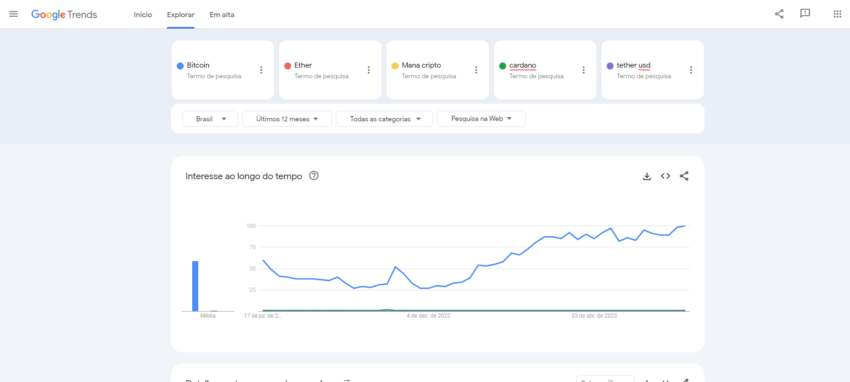Download the interest over time chart CSV
This screenshot has width=850, height=382.
pos(647,176)
